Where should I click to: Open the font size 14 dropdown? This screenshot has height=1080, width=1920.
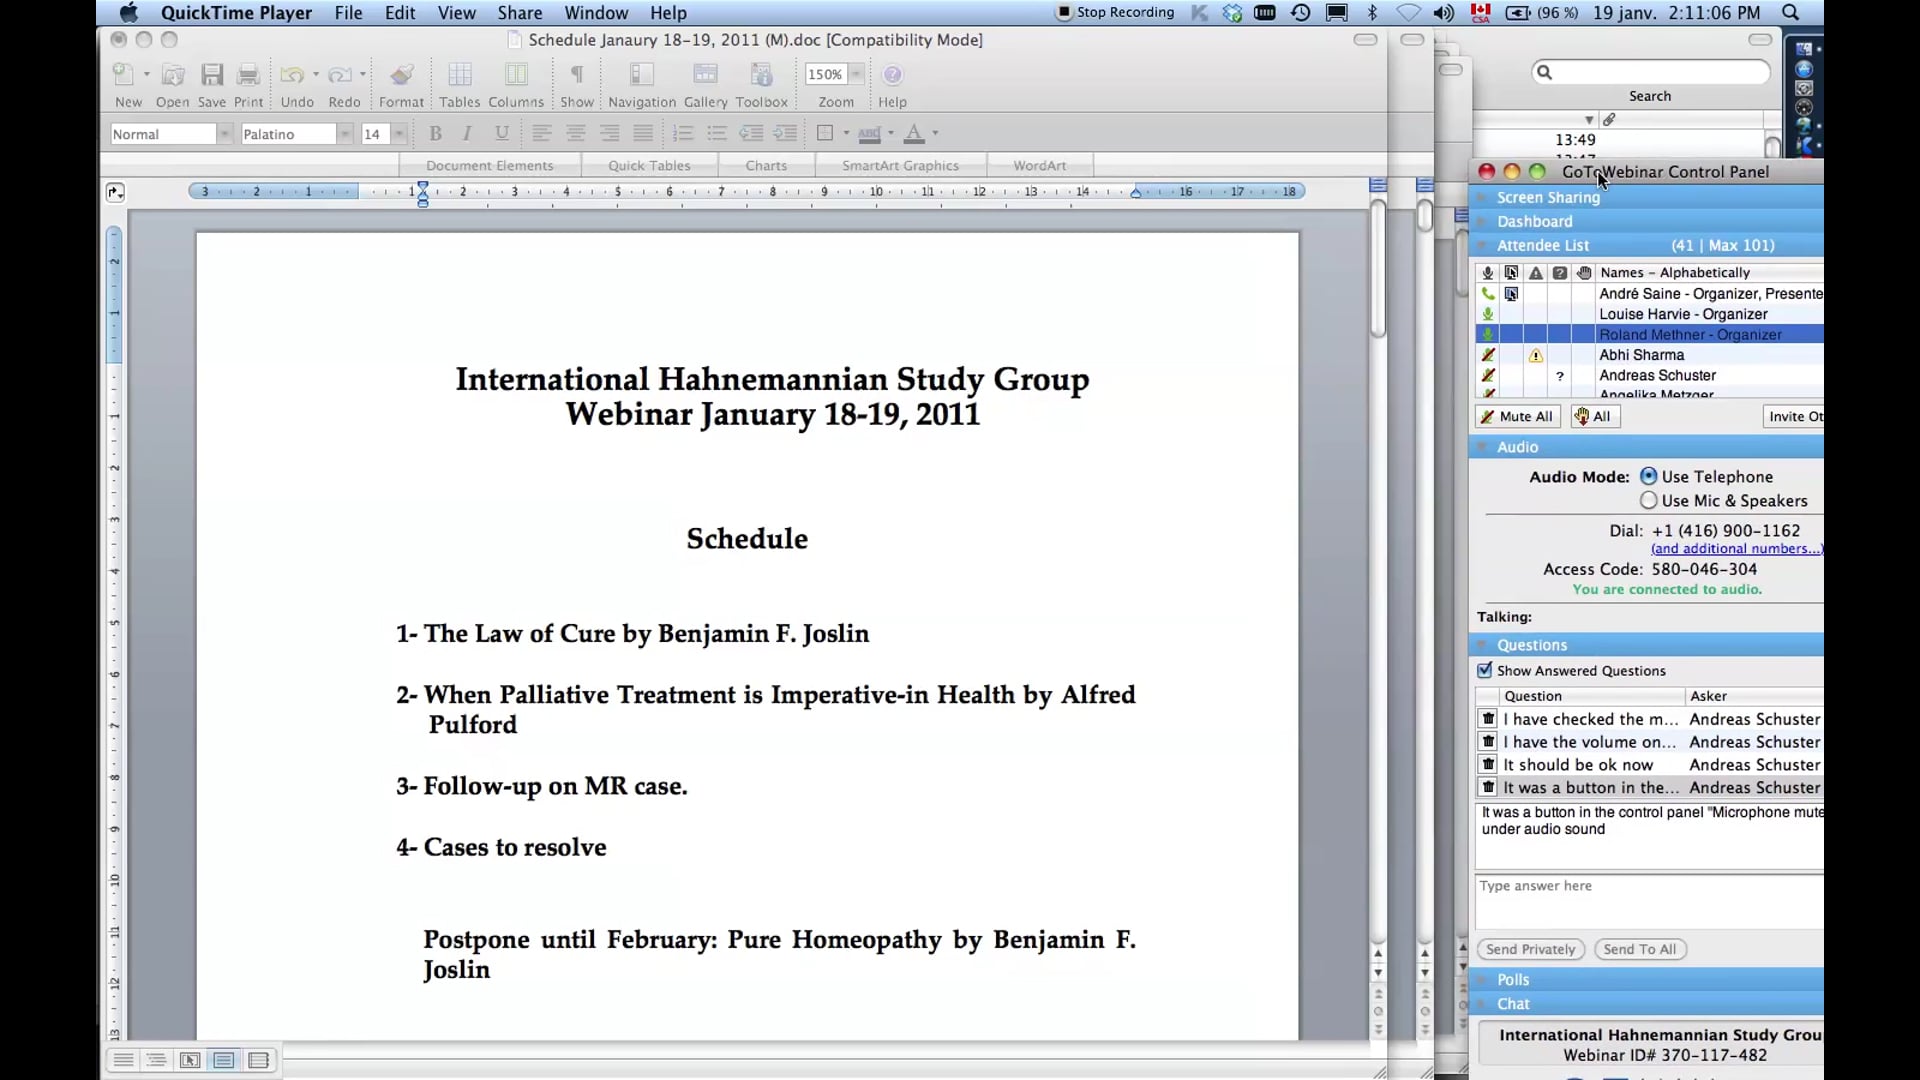click(399, 133)
